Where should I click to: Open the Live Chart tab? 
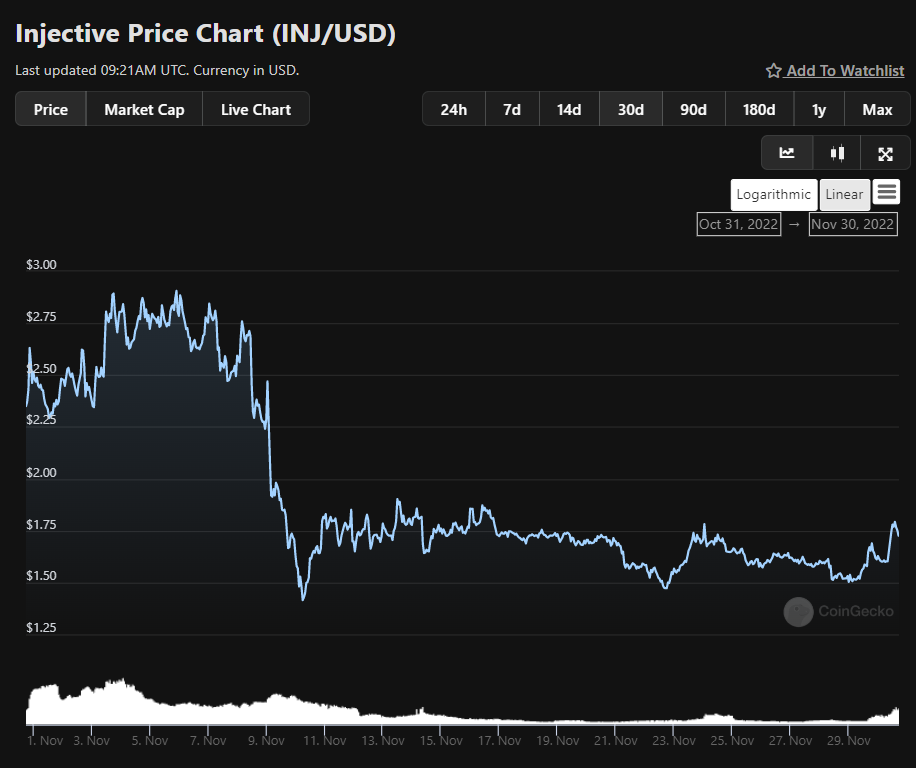pyautogui.click(x=256, y=109)
